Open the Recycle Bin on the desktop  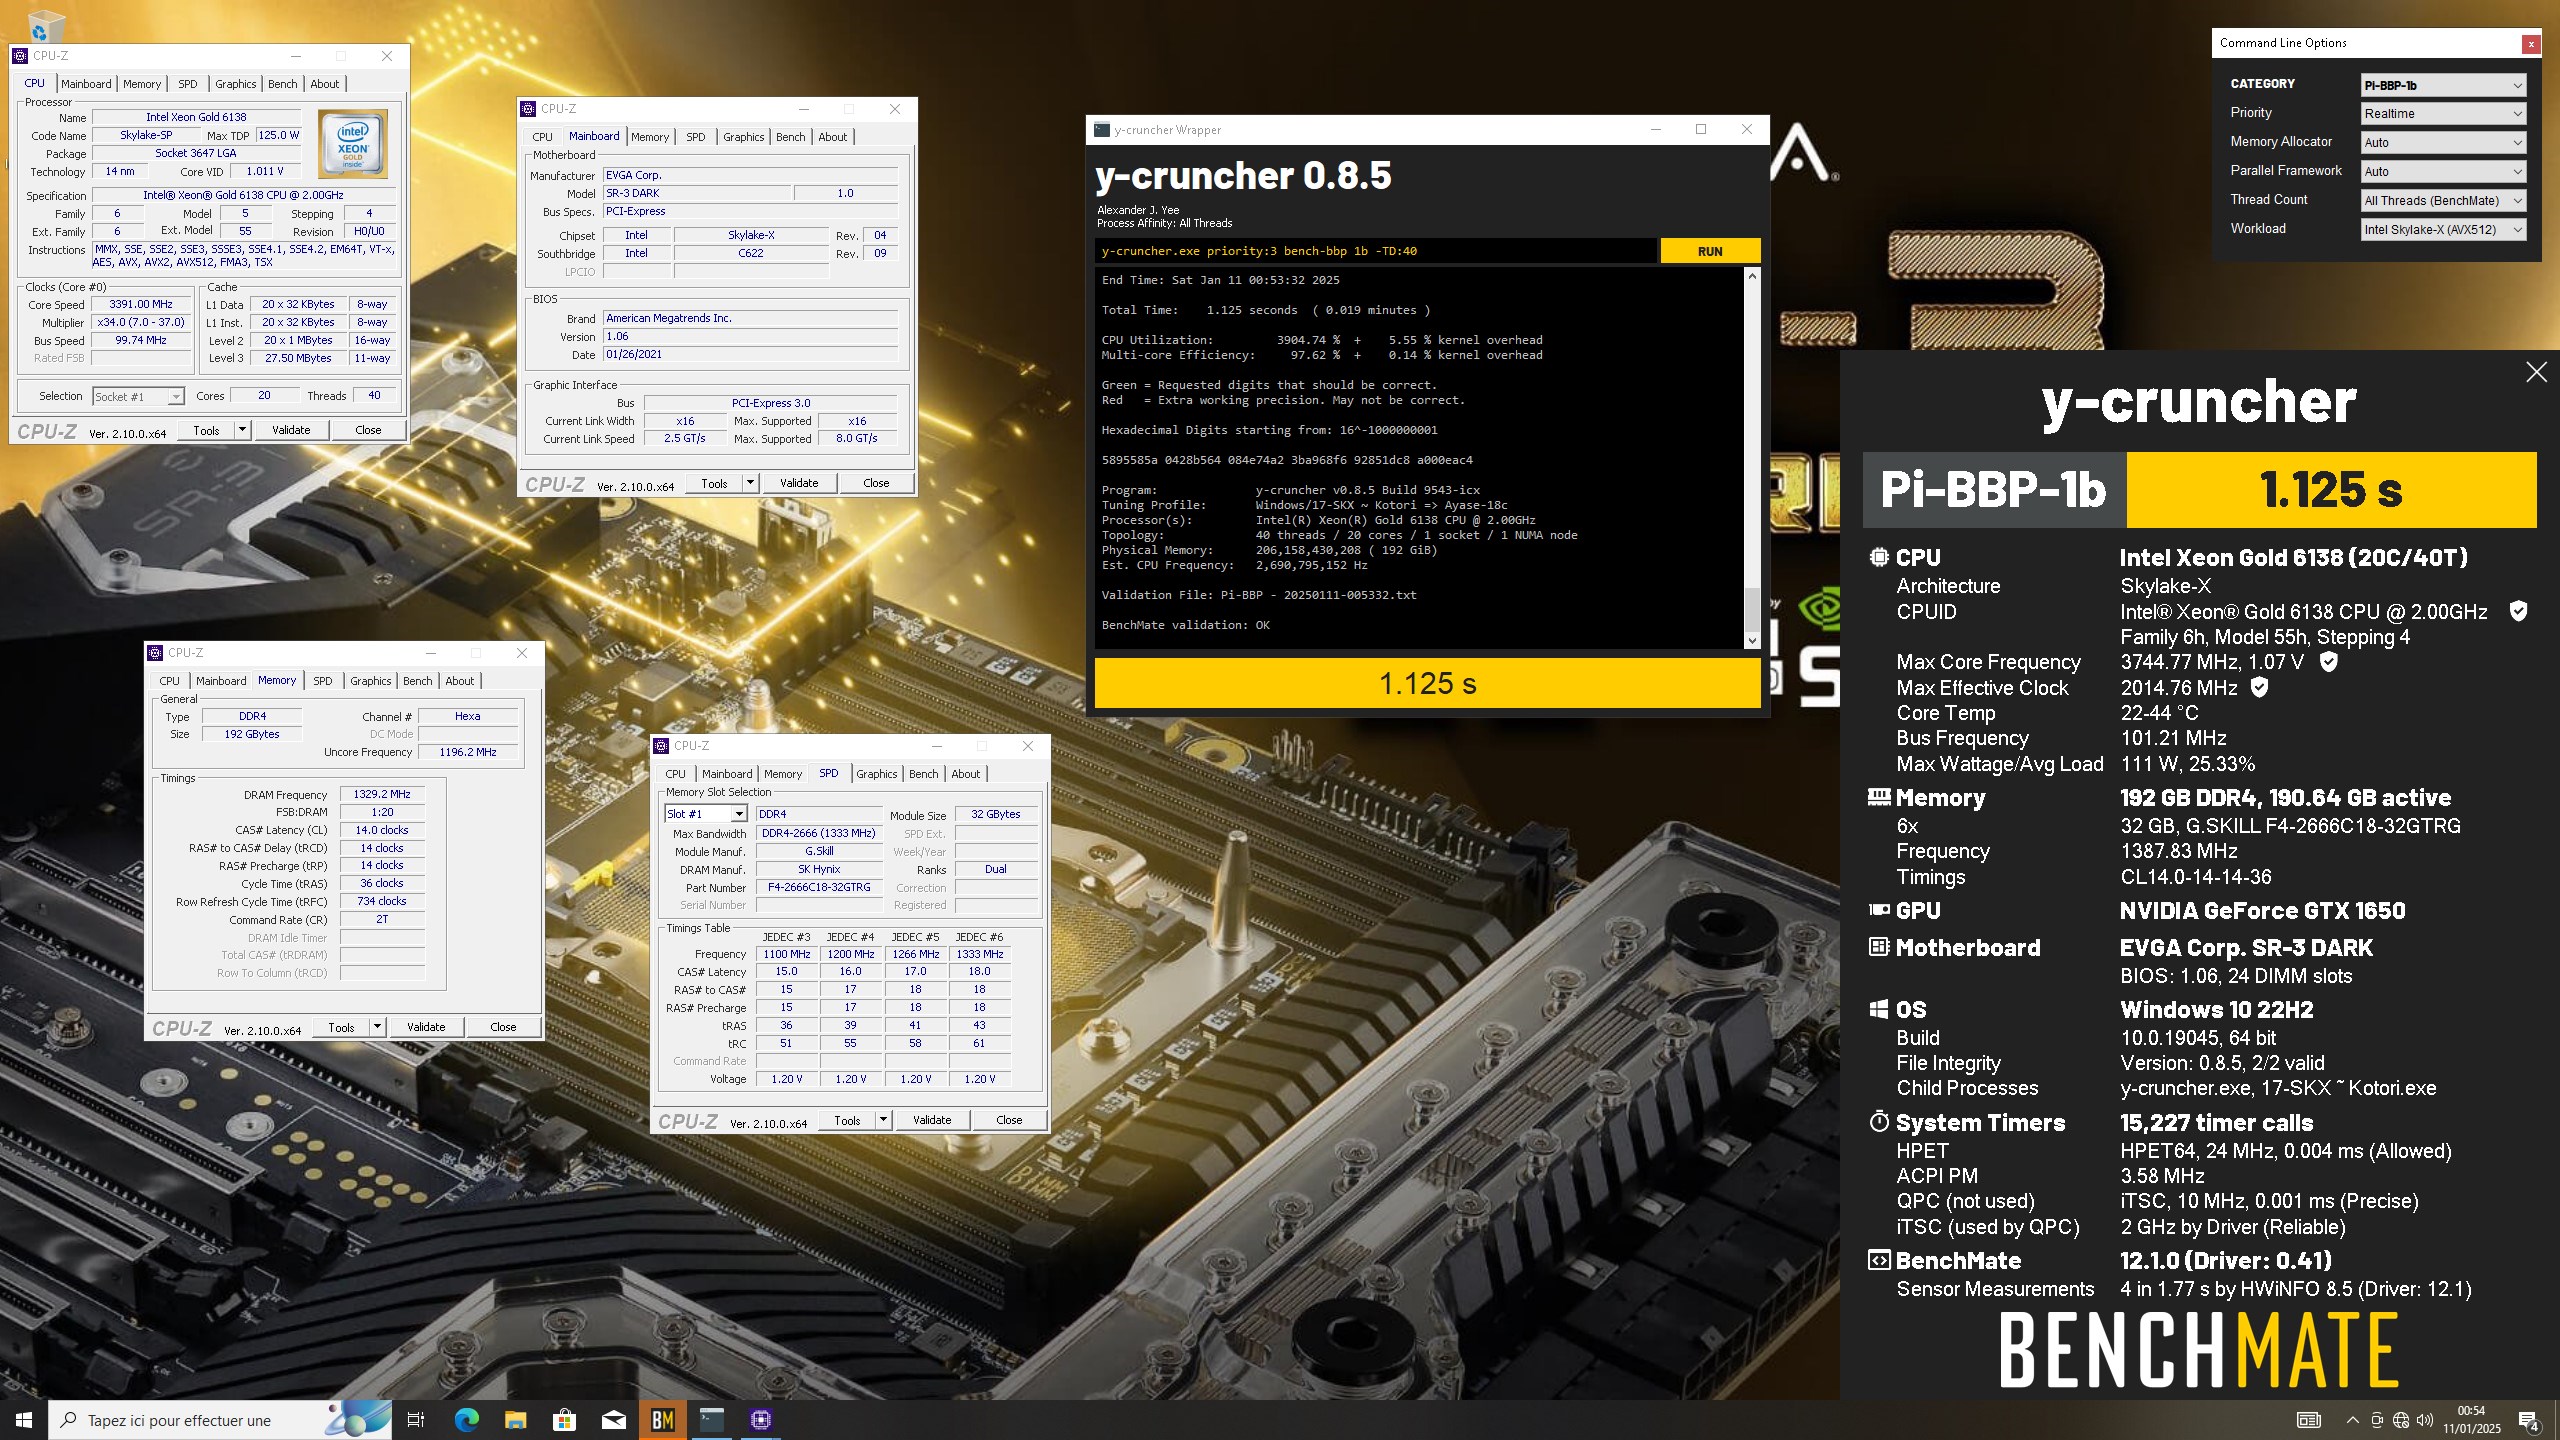coord(46,26)
